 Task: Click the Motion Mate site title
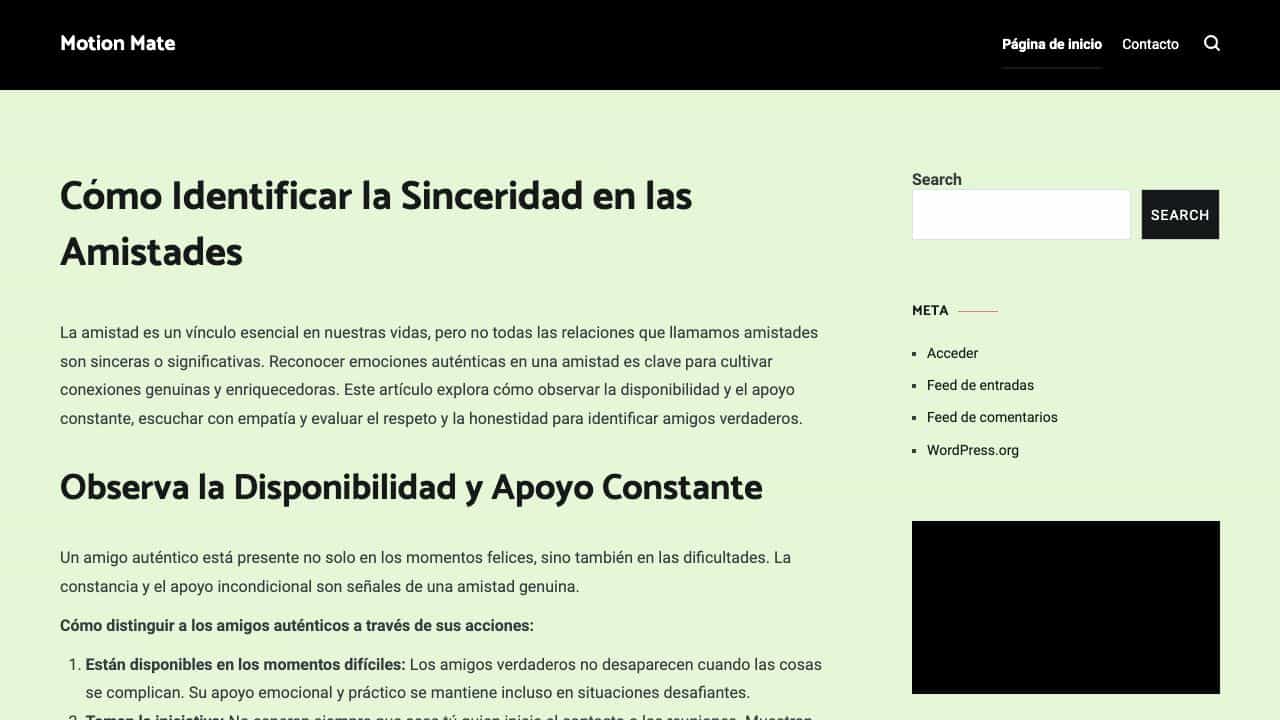(x=118, y=43)
